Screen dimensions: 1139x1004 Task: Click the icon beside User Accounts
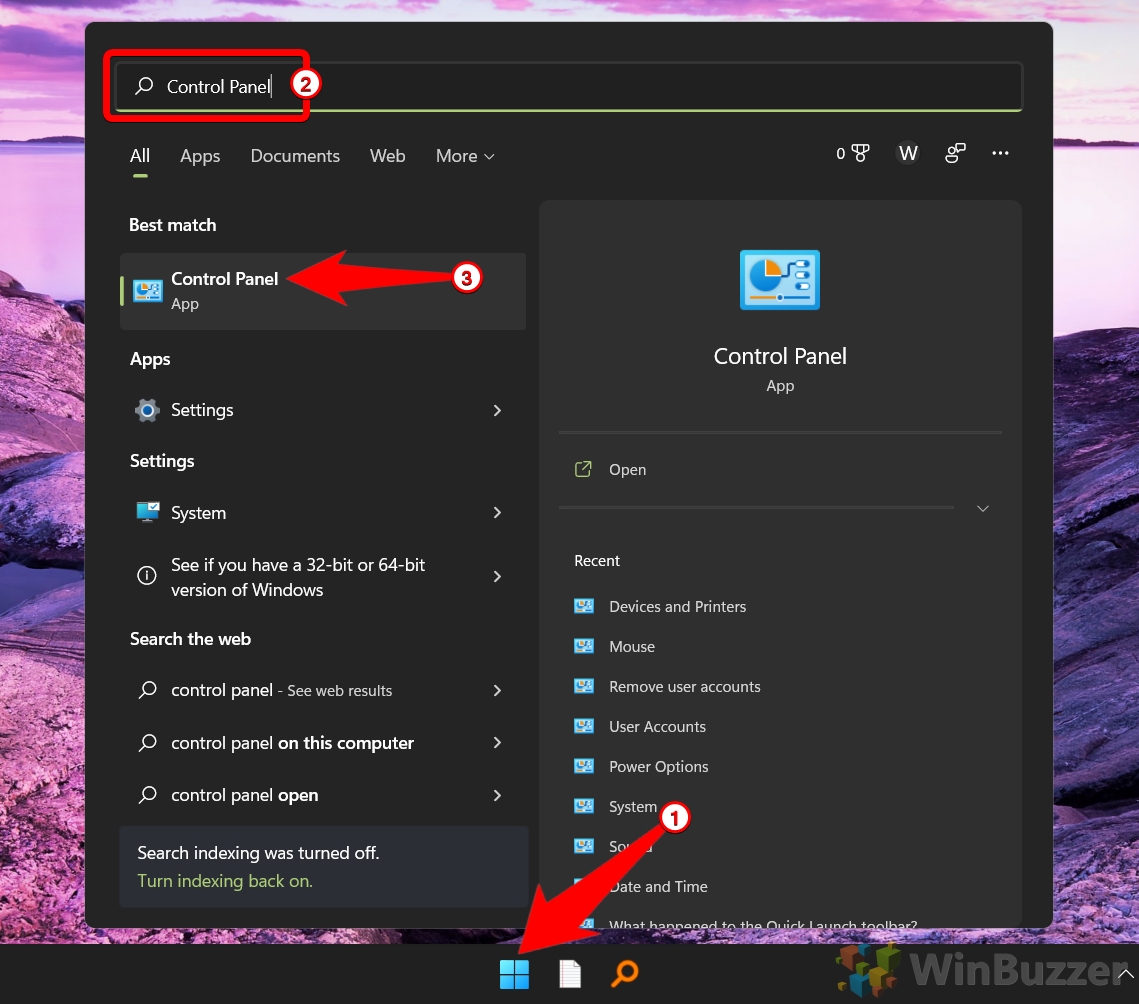pyautogui.click(x=584, y=726)
